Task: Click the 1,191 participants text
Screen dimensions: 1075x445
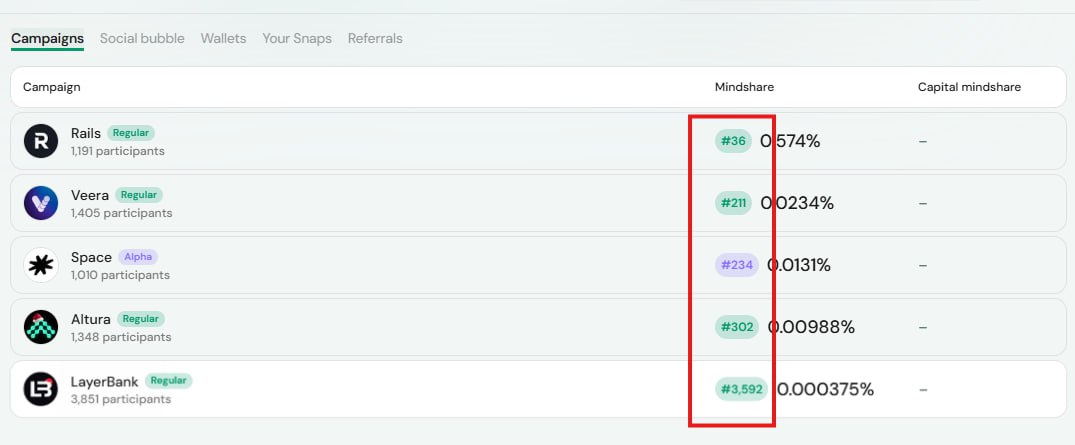Action: [x=118, y=151]
